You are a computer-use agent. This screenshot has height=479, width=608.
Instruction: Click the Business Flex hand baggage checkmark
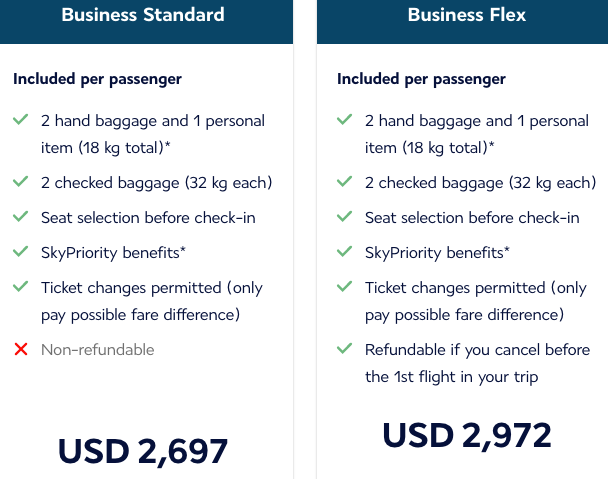point(344,119)
